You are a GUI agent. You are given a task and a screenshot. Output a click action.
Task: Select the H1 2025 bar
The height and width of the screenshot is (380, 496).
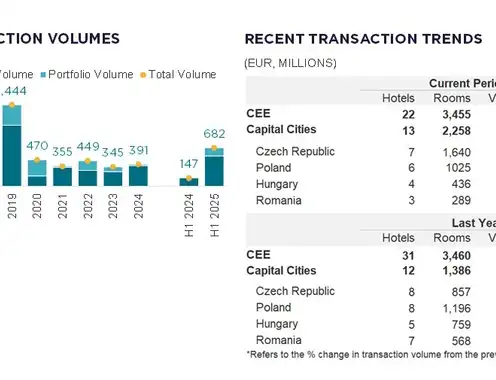[x=214, y=167]
